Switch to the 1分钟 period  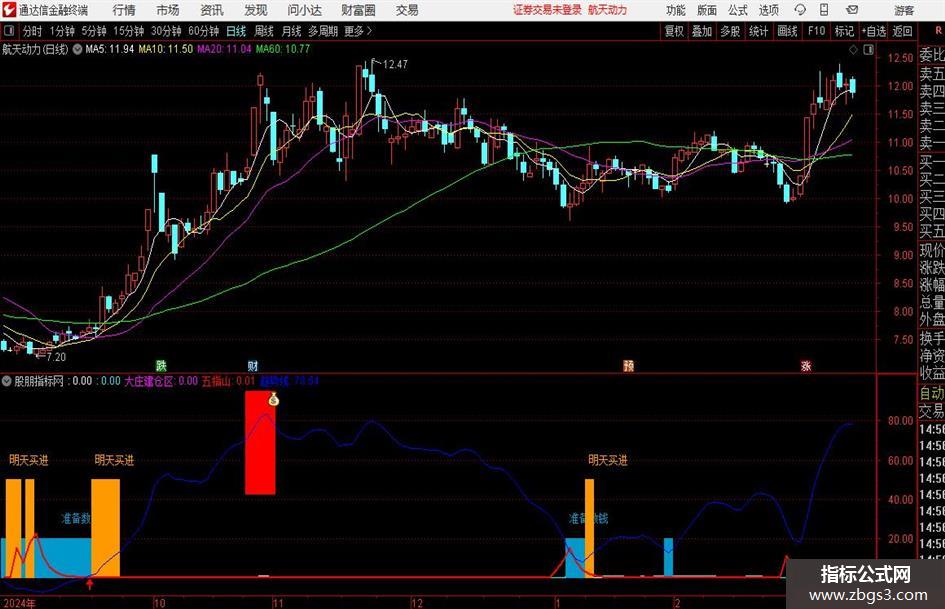(x=62, y=31)
